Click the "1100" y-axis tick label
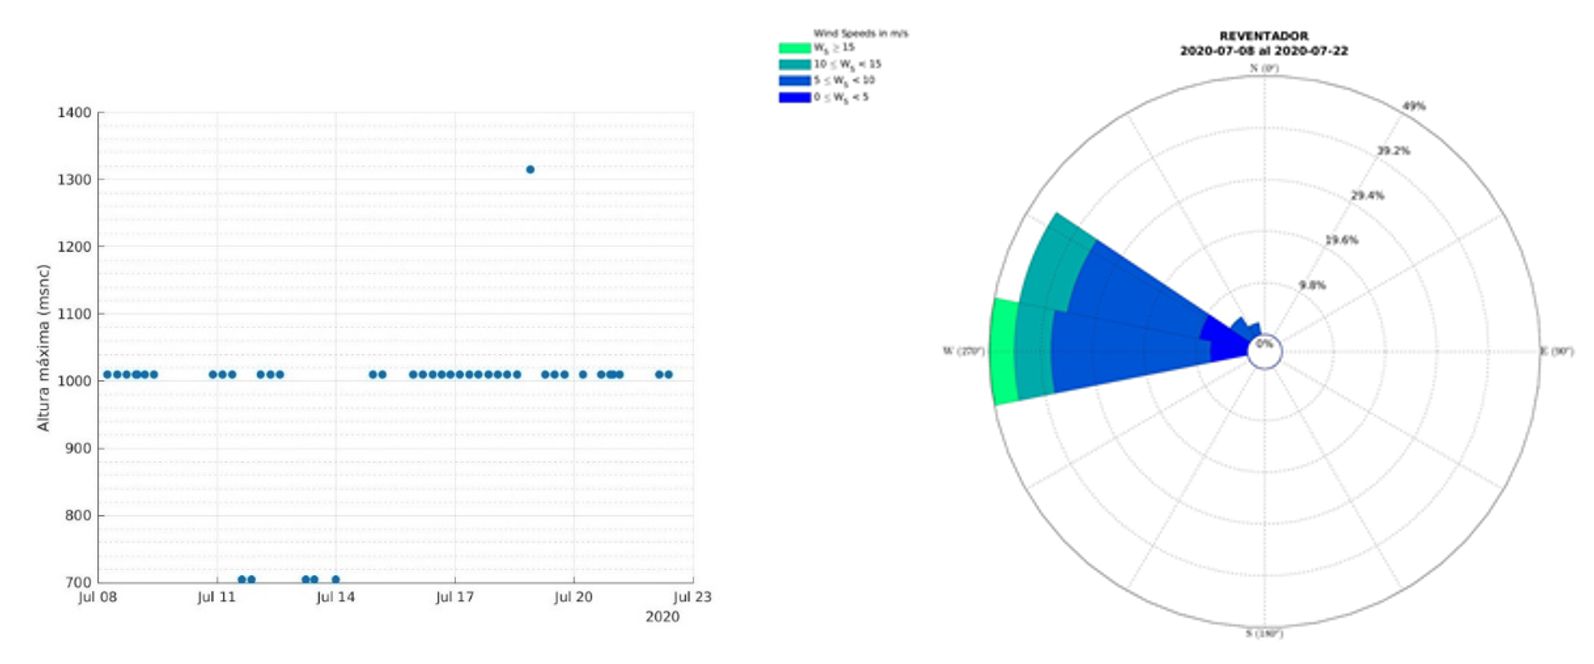 coord(74,314)
